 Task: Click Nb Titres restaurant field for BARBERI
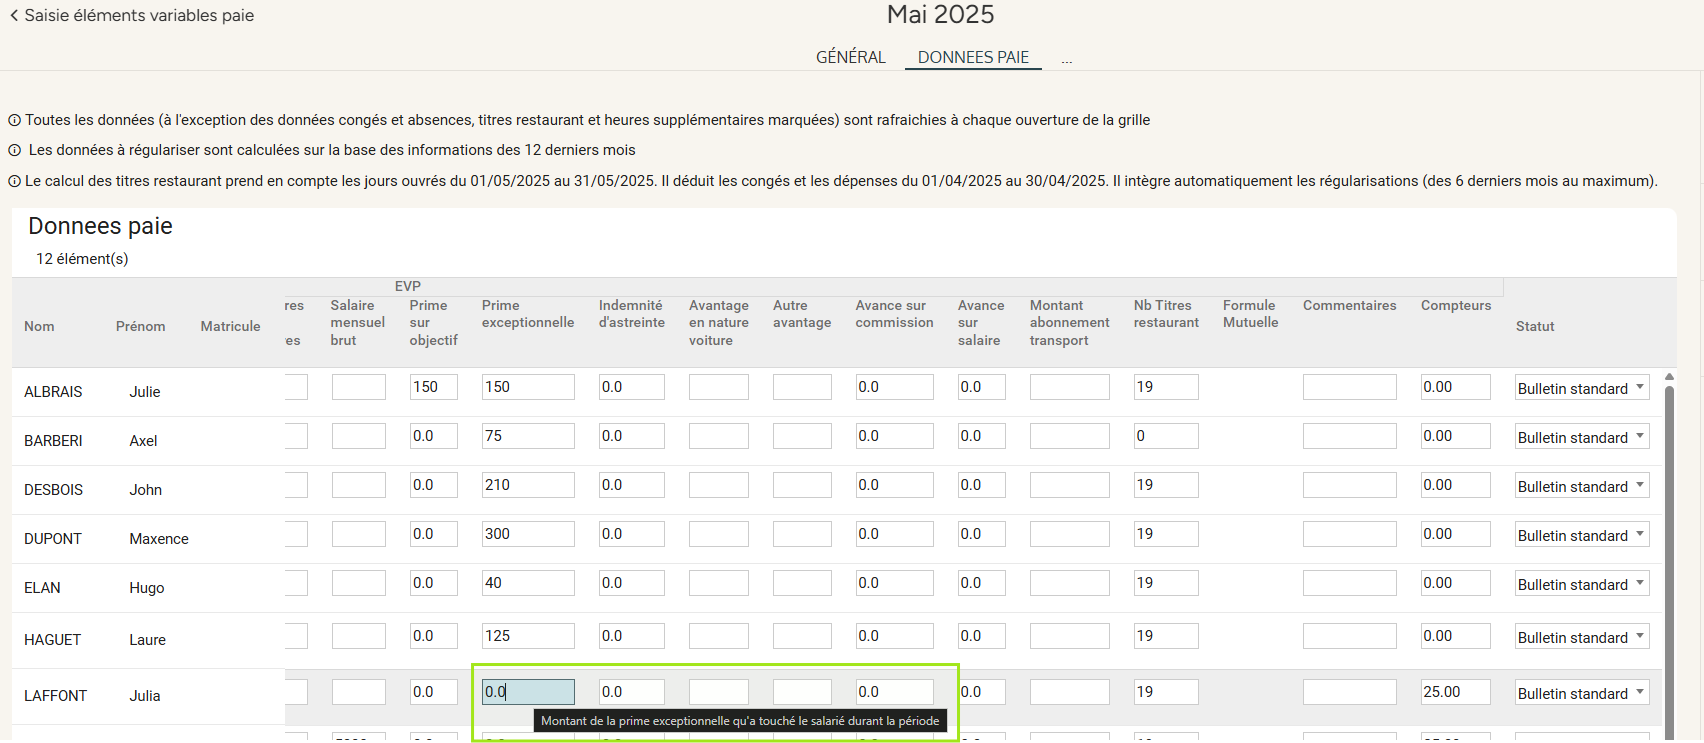click(x=1165, y=436)
